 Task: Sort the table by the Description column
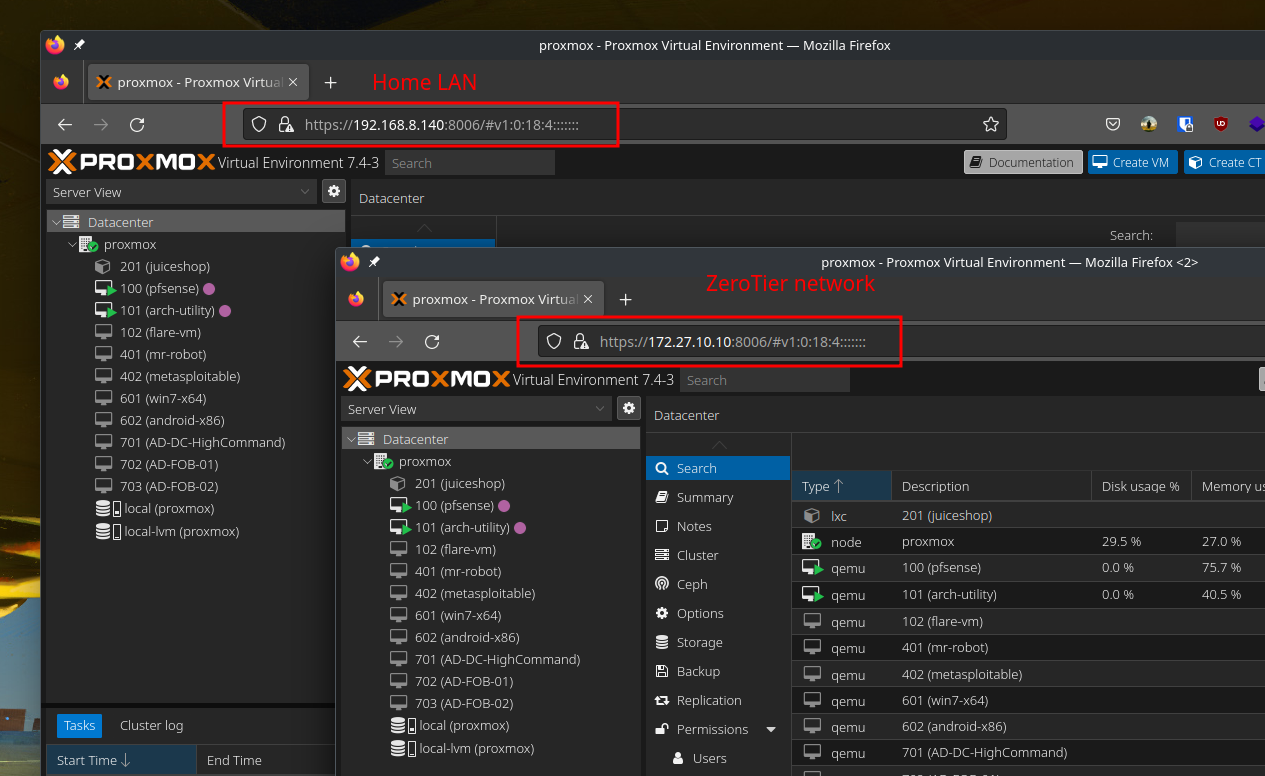click(991, 486)
